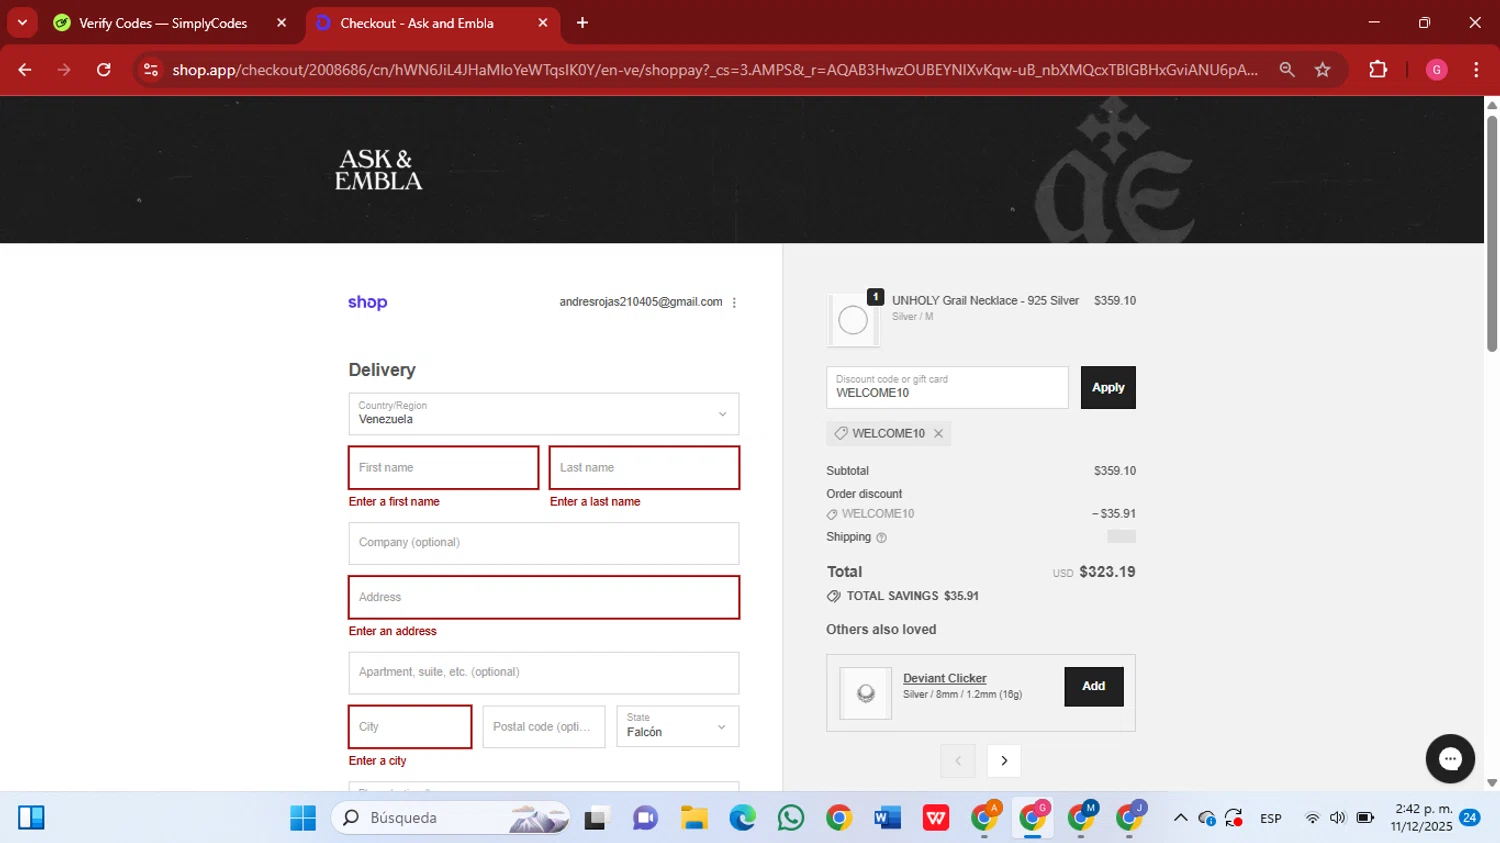The width and height of the screenshot is (1500, 843).
Task: Click the Windows taskbar search box
Action: point(451,818)
